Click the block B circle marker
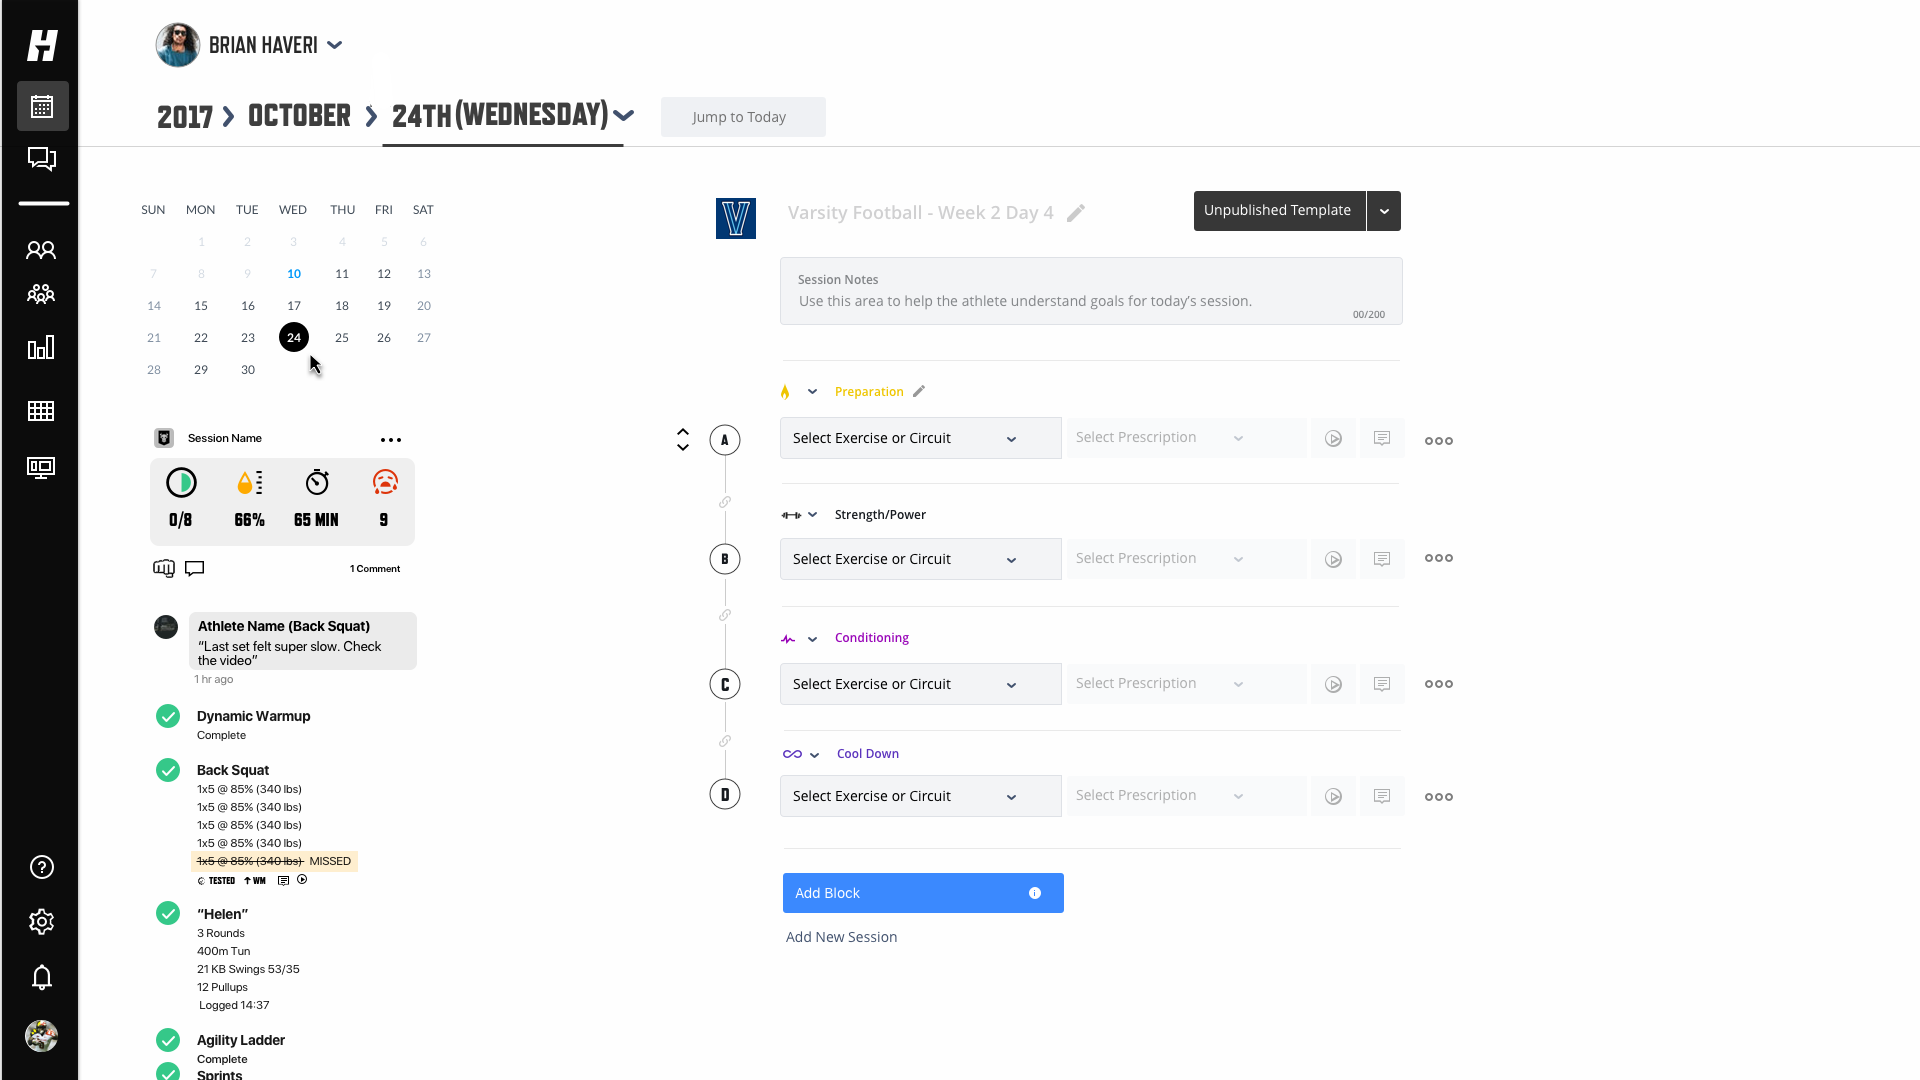This screenshot has width=1920, height=1080. coord(725,559)
